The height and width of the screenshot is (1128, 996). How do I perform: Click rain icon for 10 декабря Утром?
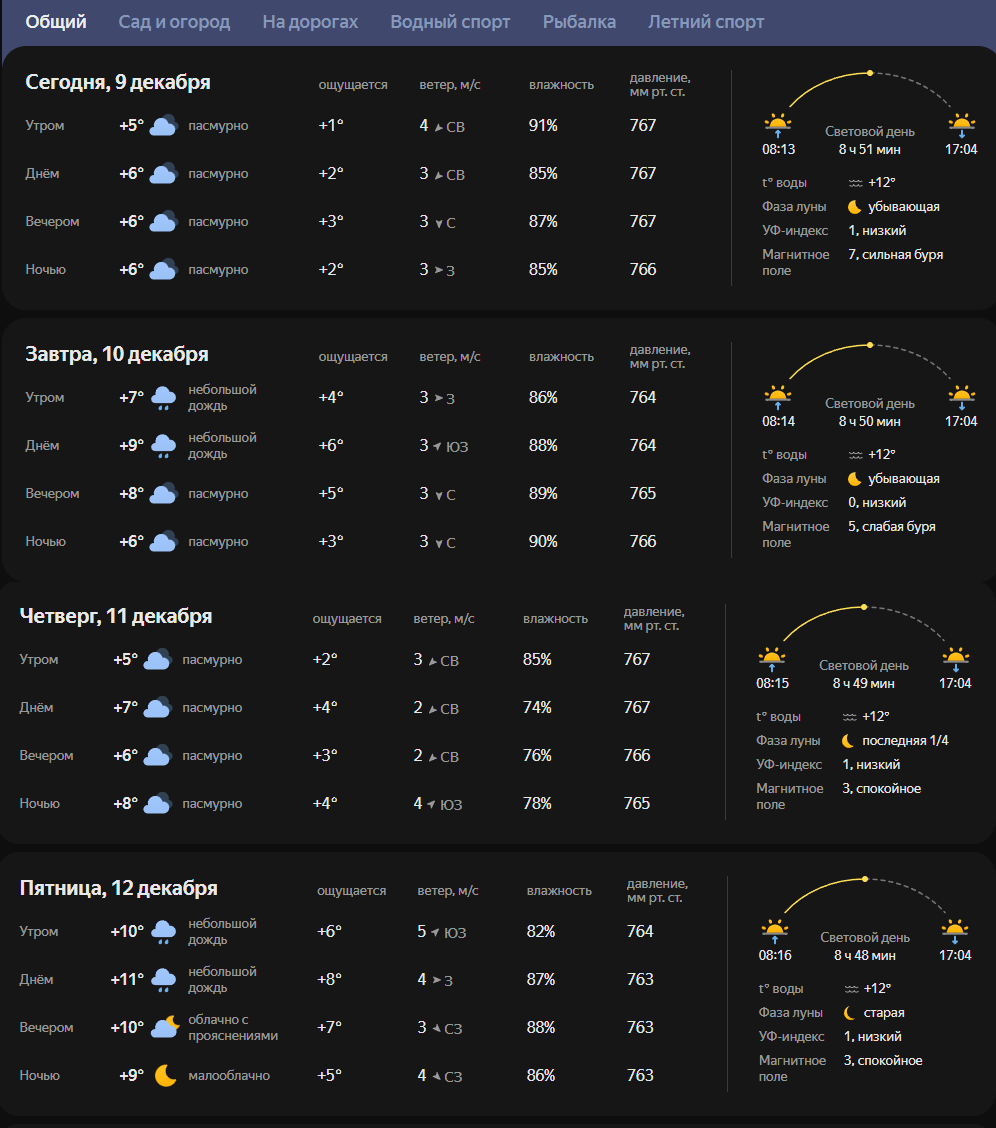[163, 398]
